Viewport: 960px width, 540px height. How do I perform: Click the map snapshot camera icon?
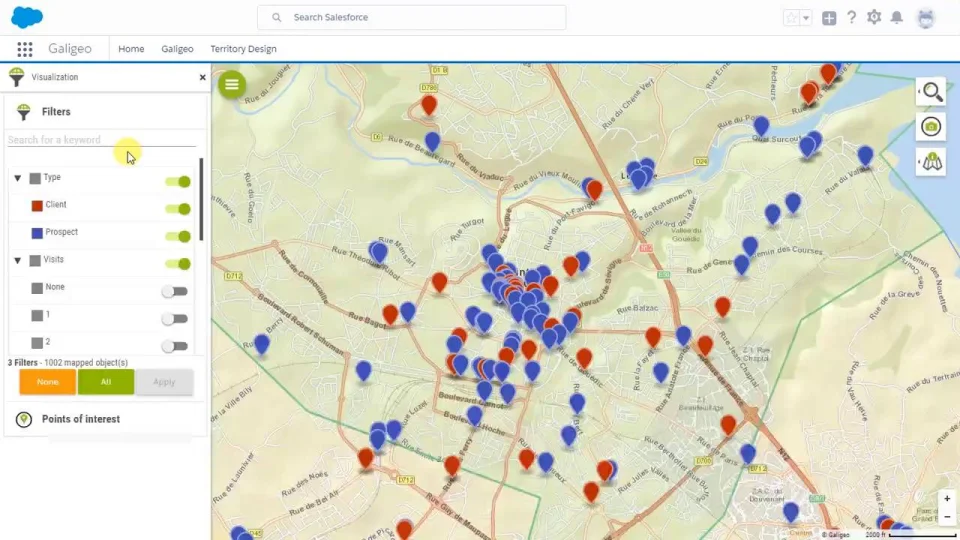point(931,126)
